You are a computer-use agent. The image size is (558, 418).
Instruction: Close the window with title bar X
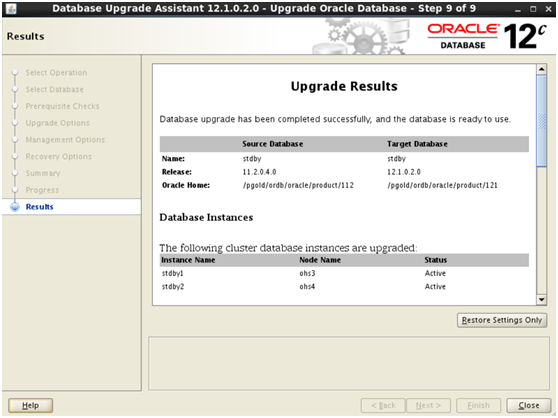click(548, 9)
